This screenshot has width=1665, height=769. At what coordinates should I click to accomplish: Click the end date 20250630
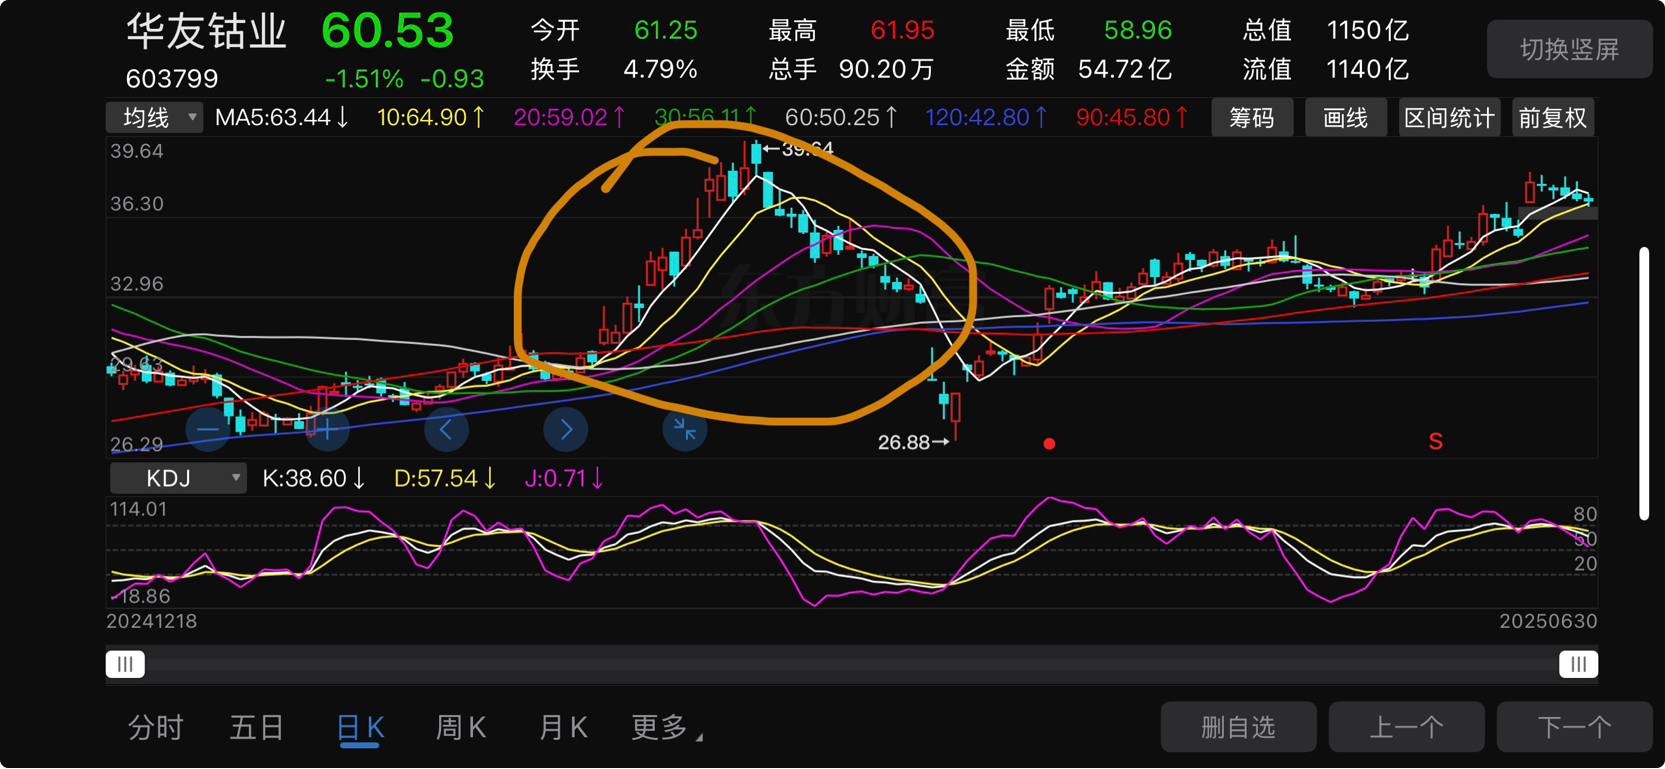(x=1548, y=621)
